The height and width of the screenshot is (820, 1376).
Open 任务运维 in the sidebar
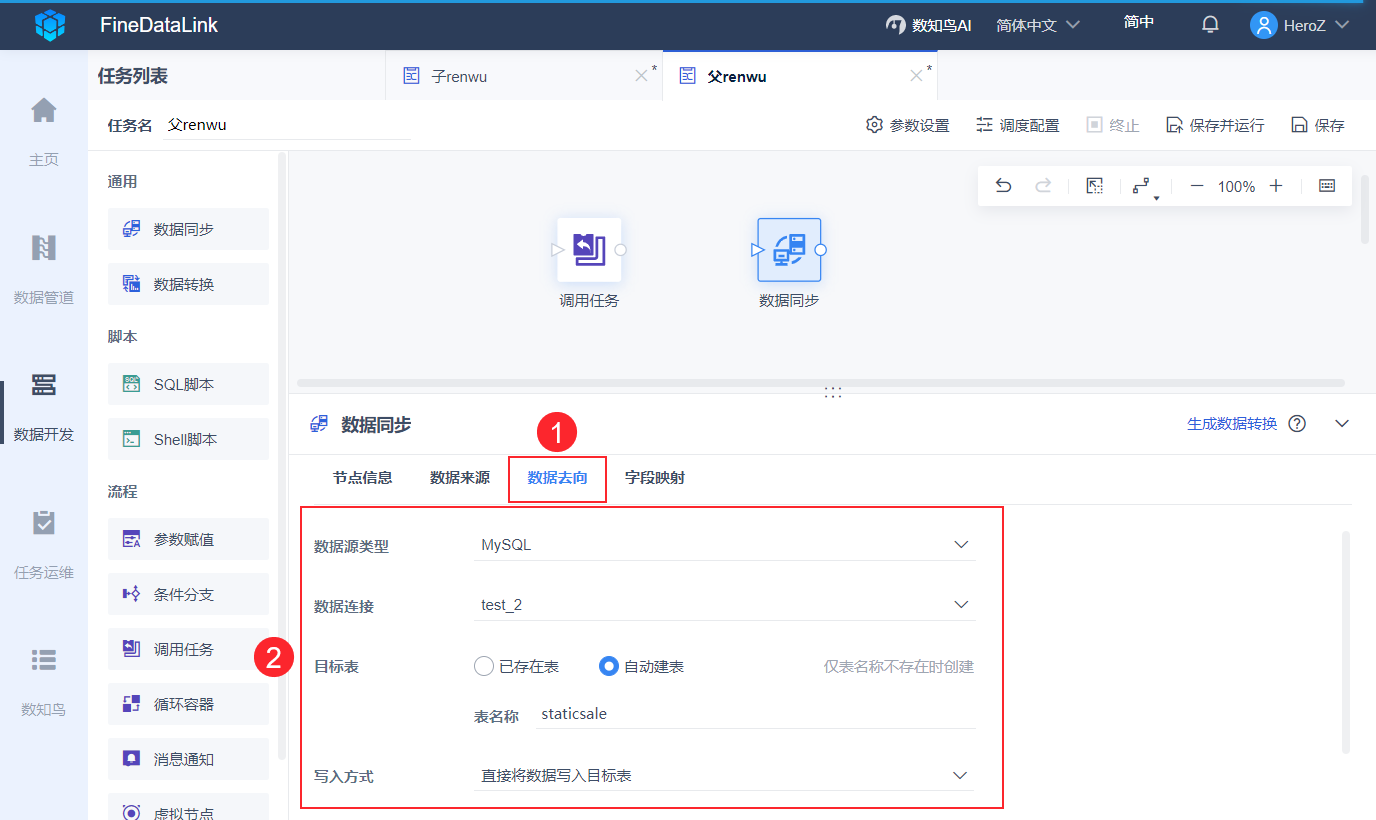coord(44,543)
